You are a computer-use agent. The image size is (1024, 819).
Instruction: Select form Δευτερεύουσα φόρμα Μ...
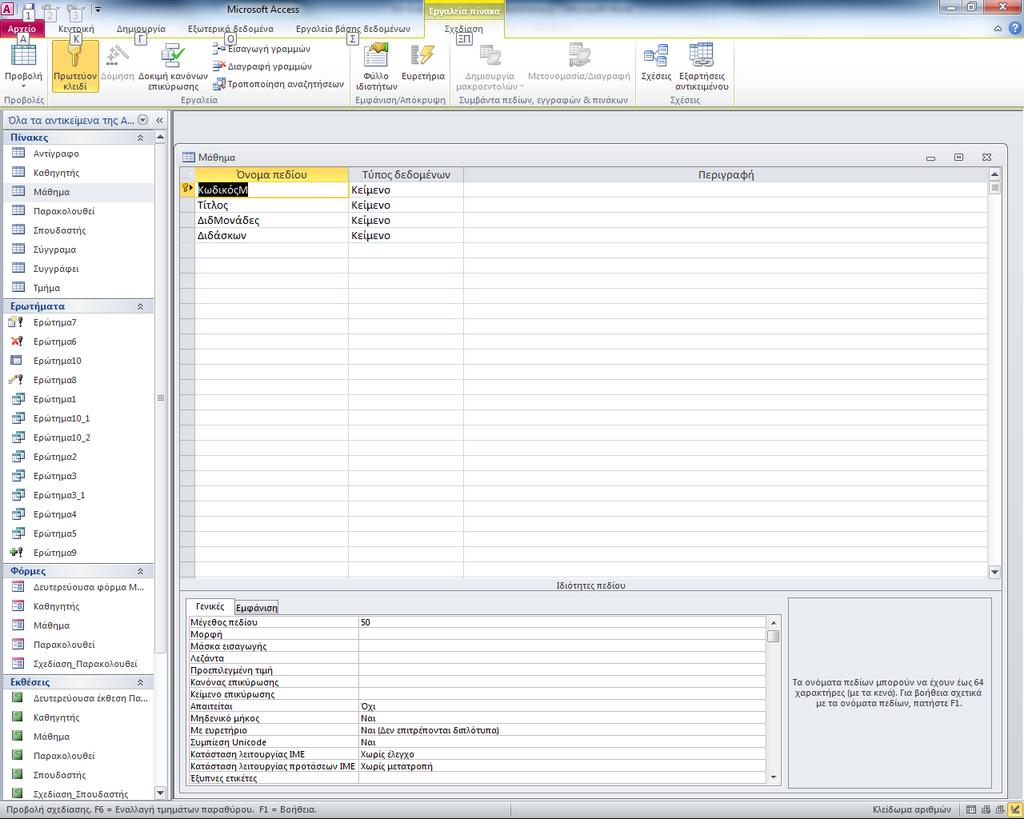(88, 587)
